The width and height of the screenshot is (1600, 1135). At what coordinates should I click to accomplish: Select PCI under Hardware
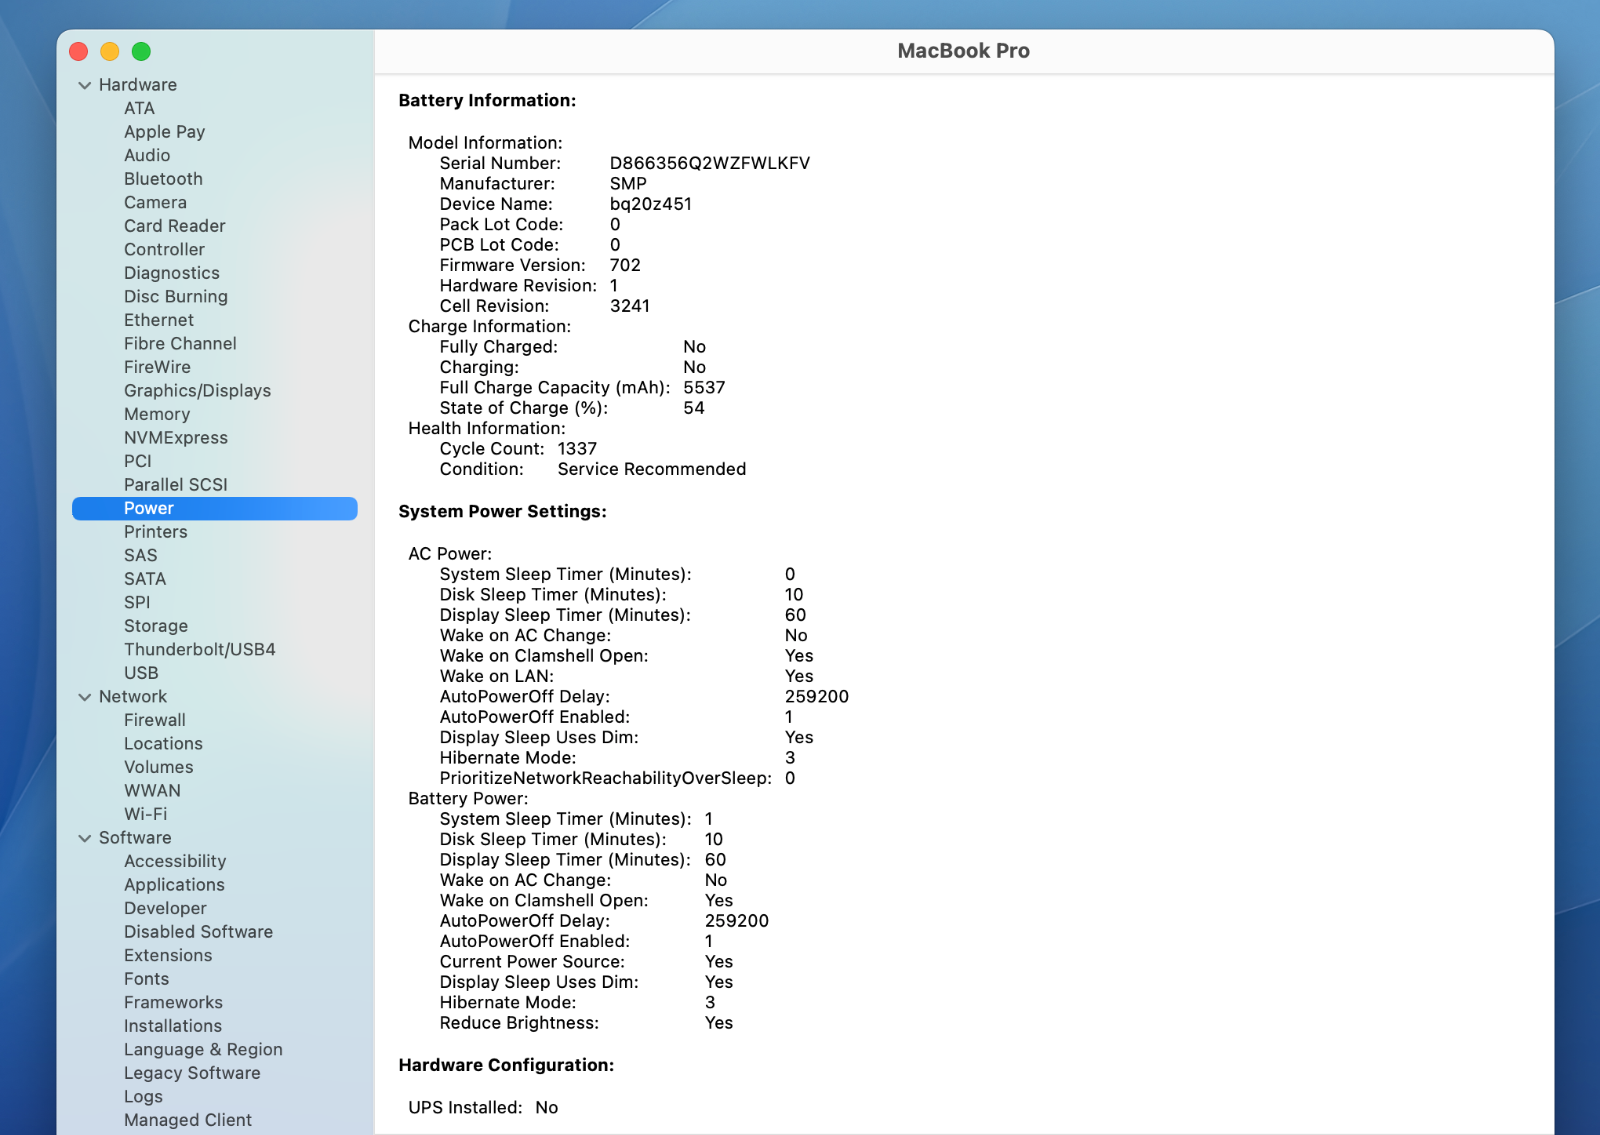pos(137,461)
